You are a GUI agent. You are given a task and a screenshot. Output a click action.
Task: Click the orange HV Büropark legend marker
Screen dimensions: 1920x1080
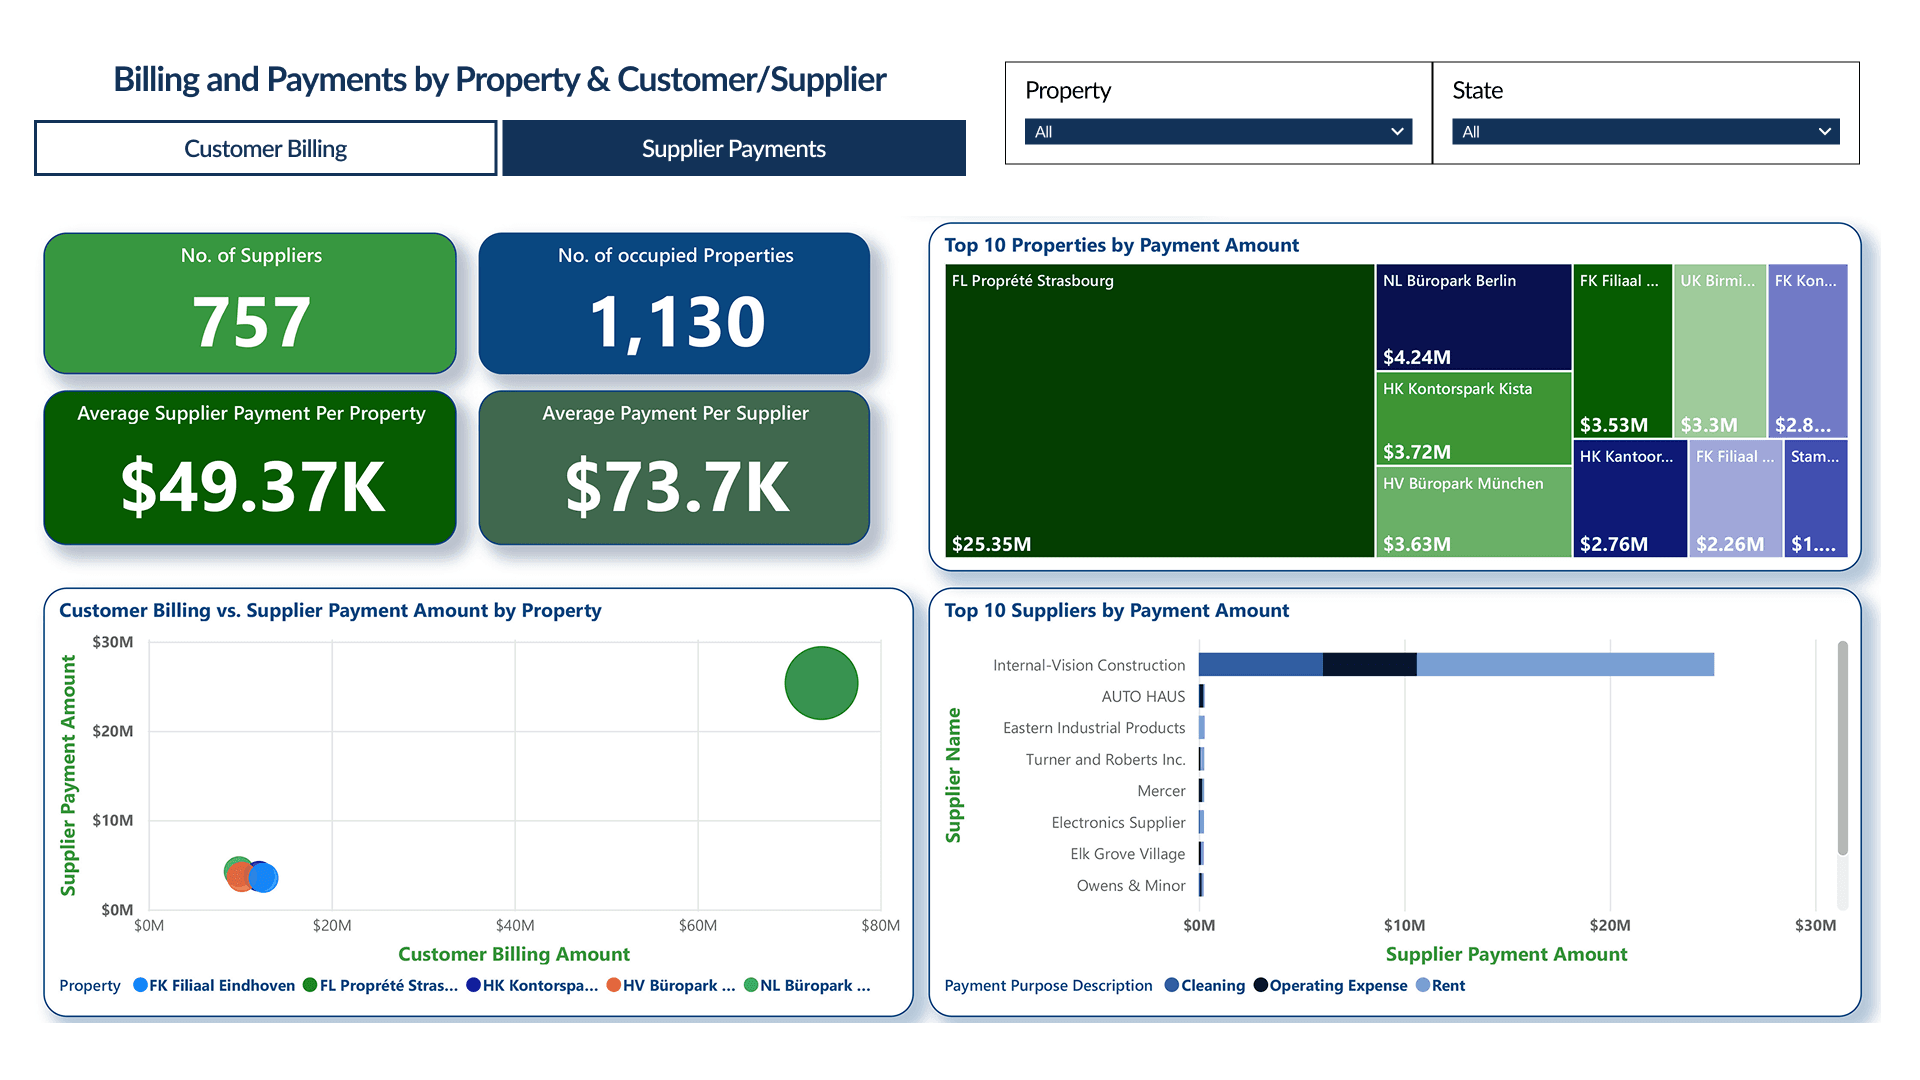click(613, 985)
